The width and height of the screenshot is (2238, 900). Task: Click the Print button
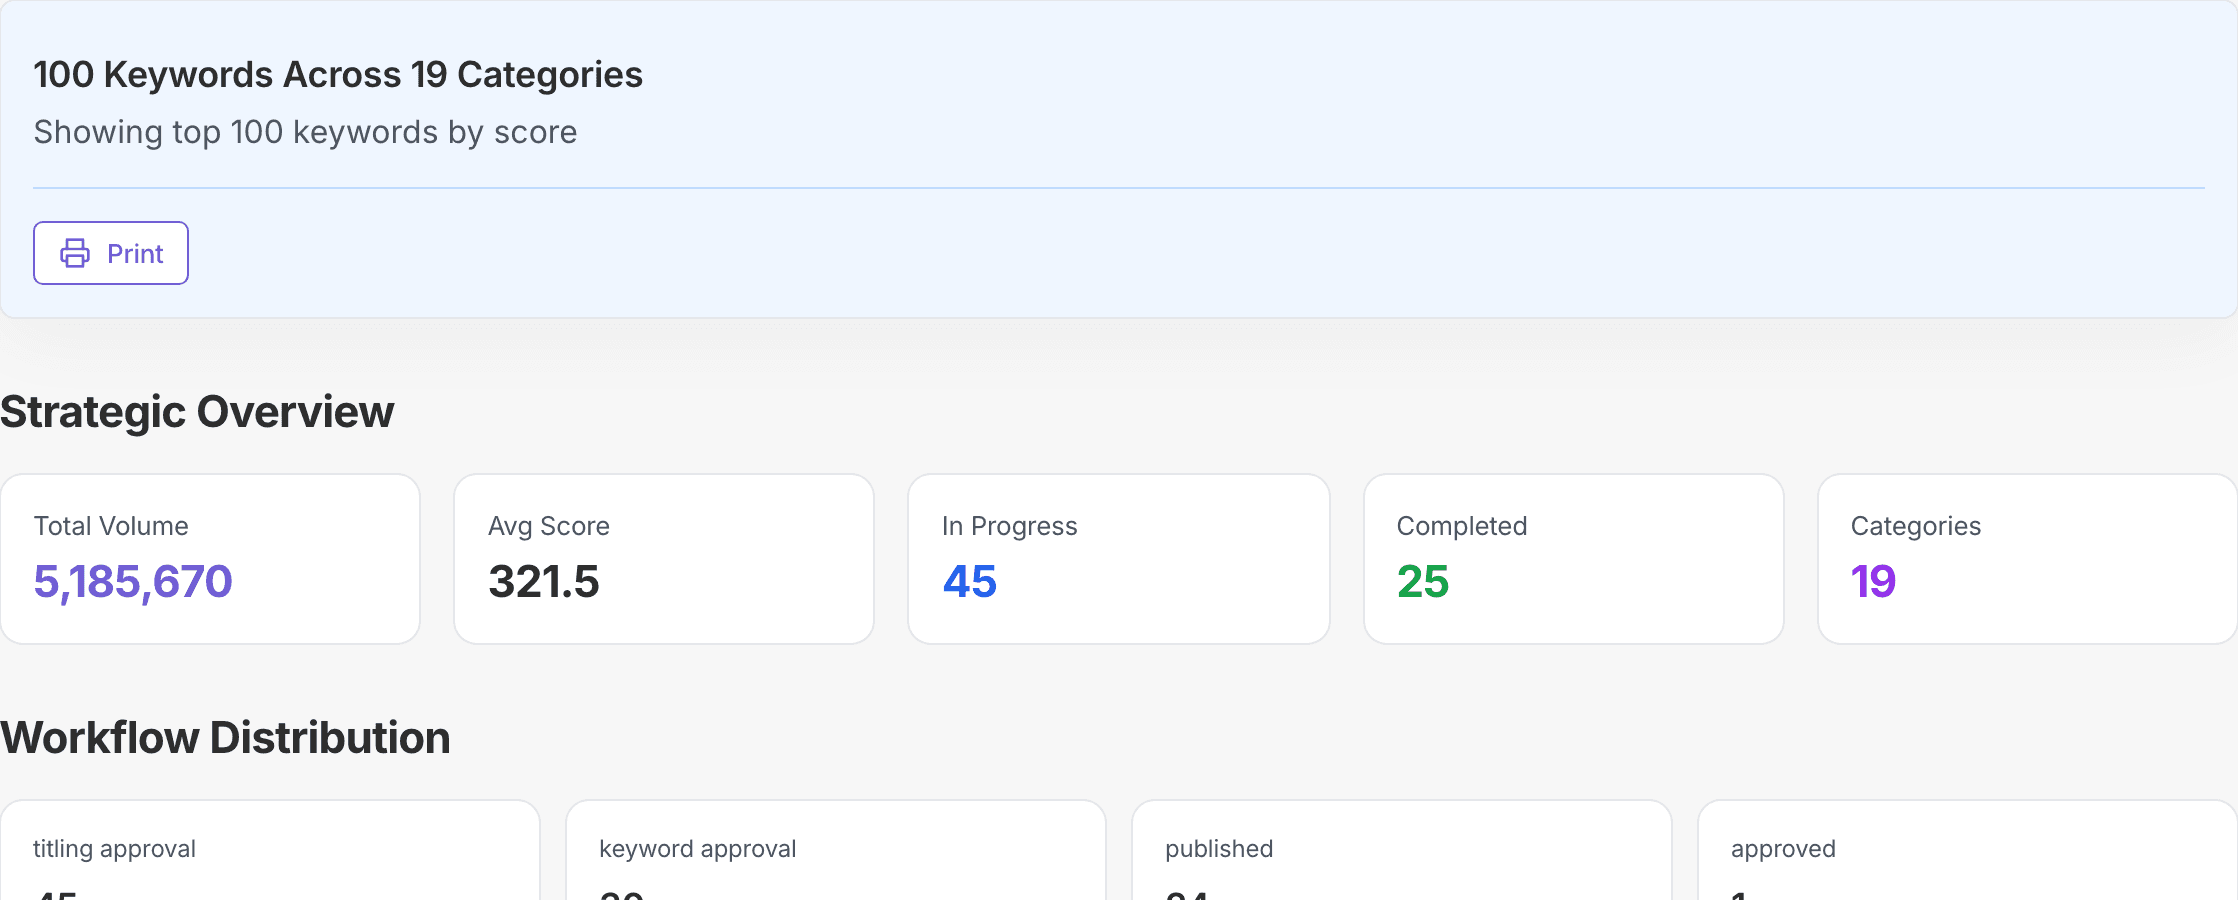(x=110, y=253)
